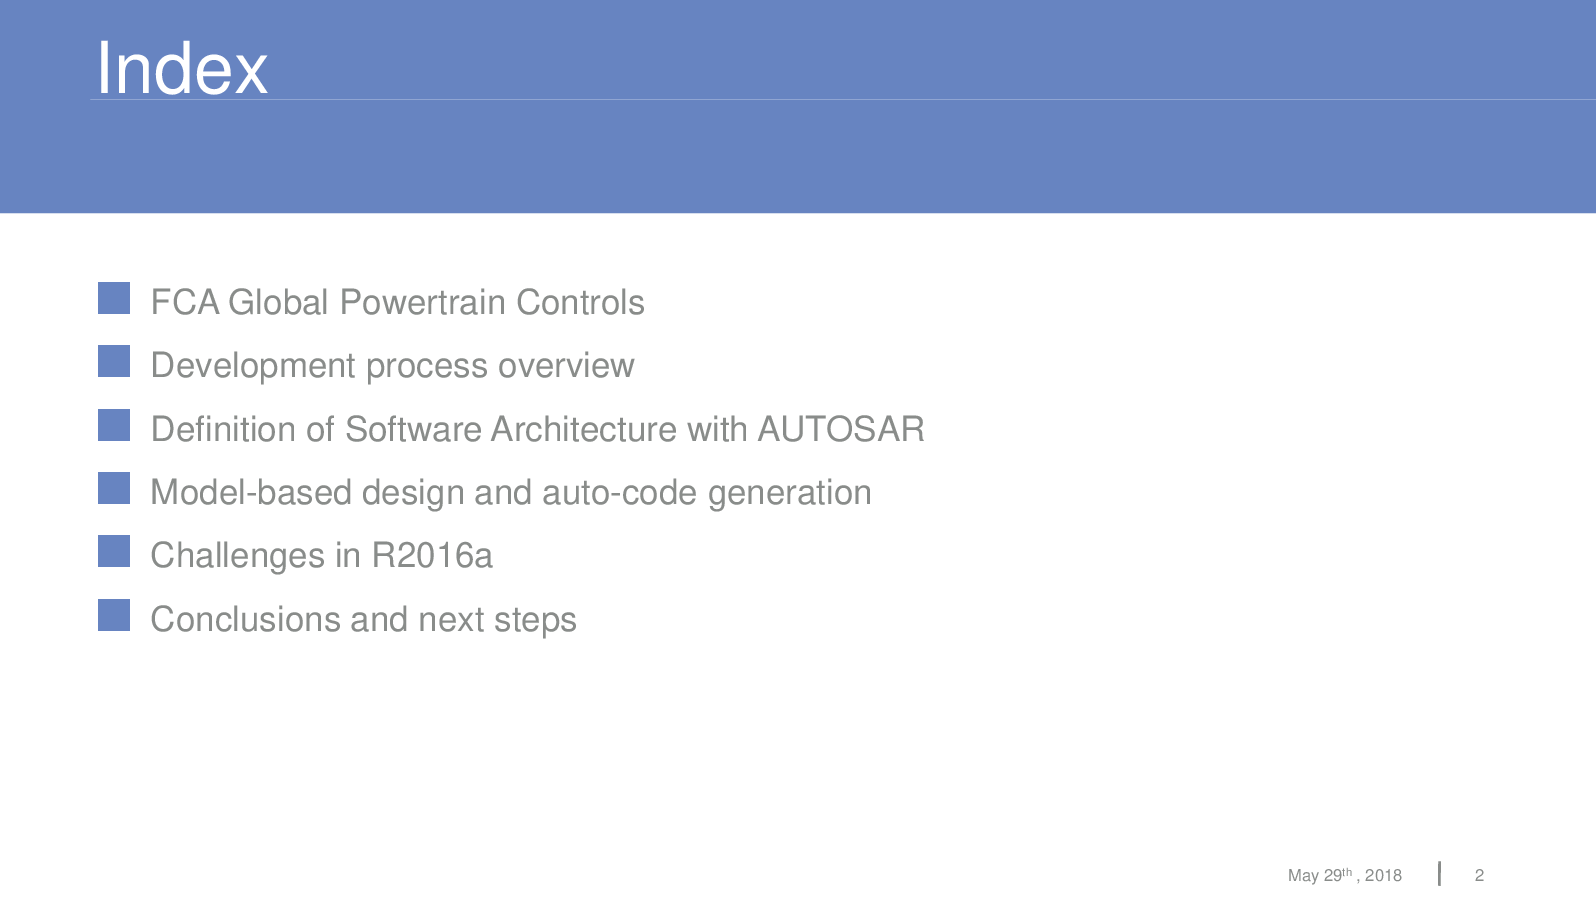
Task: Select Model-based design and auto-code generation line
Action: pos(510,493)
